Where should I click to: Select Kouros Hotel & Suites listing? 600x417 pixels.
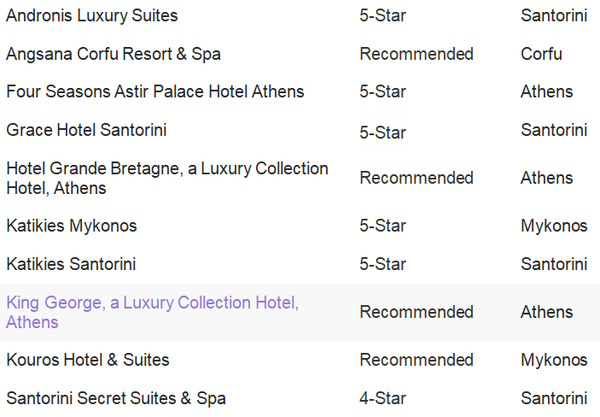click(88, 360)
